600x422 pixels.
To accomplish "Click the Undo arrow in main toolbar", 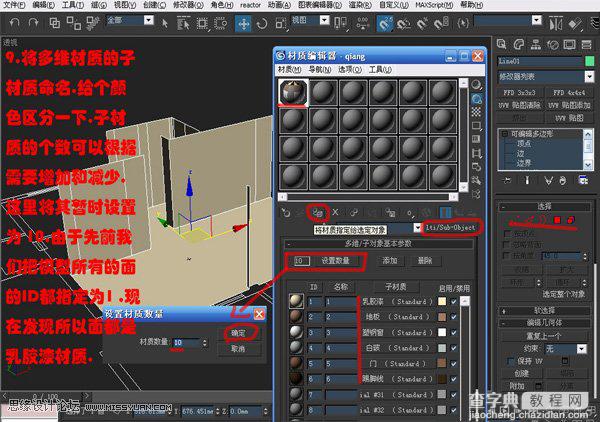I will click(x=15, y=23).
